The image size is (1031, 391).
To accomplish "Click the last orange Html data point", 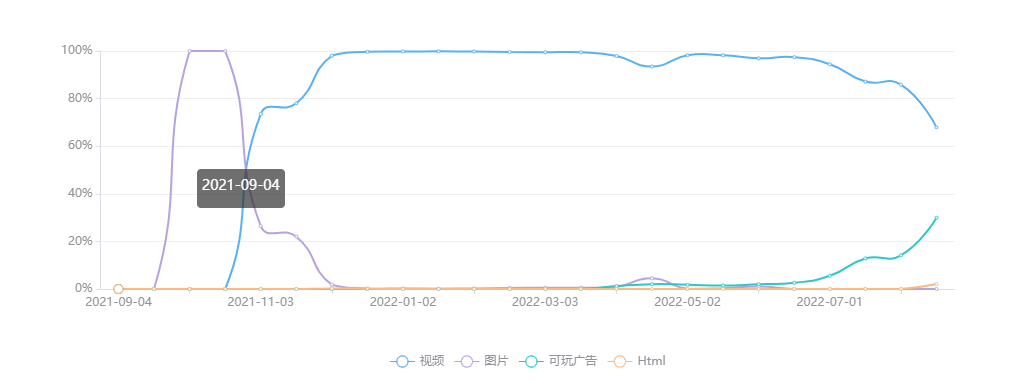I will tap(936, 284).
